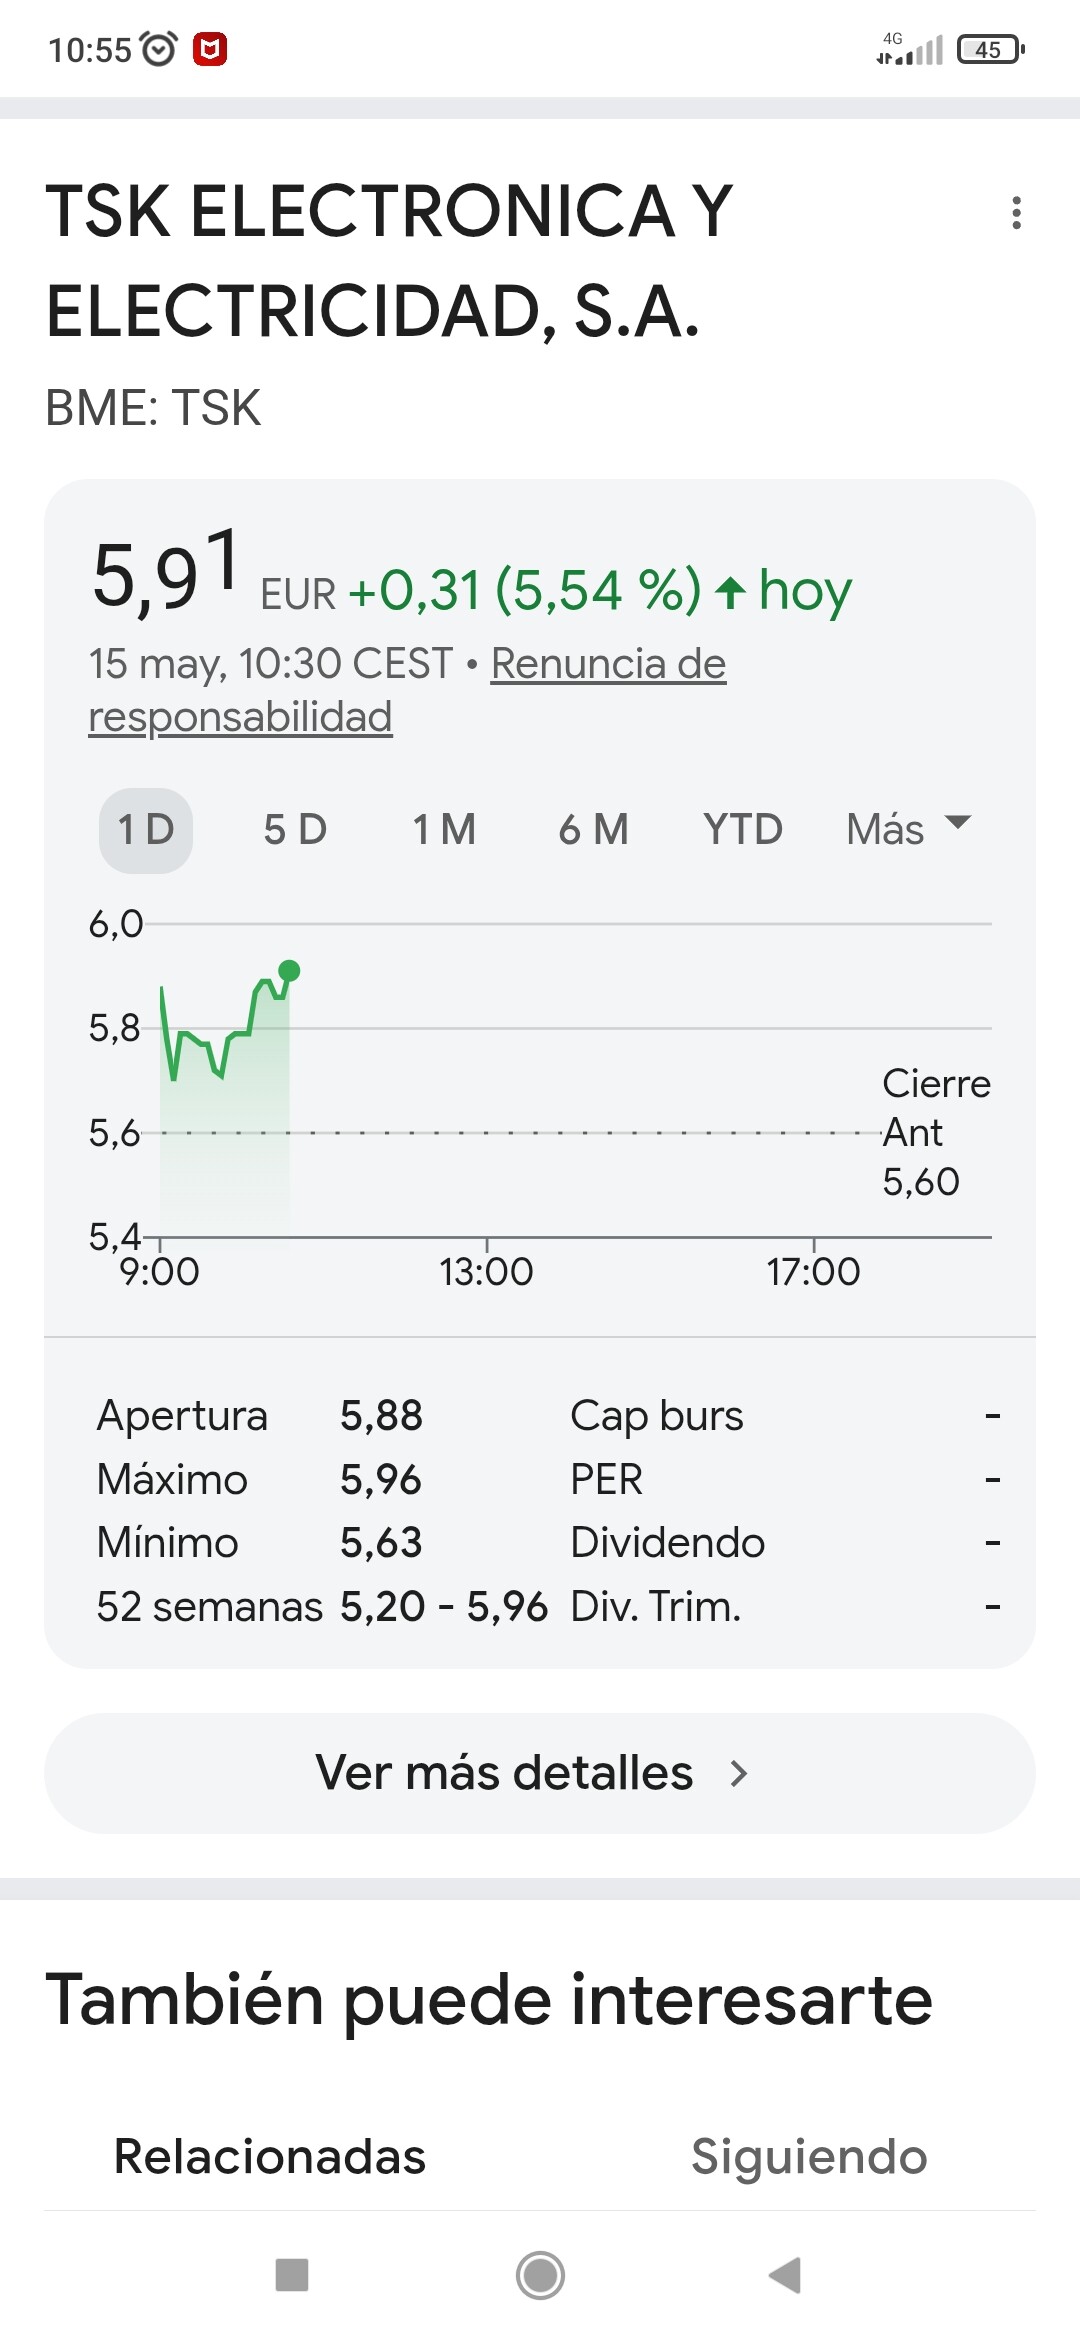
Task: Select the 6 M chart range
Action: click(x=593, y=830)
